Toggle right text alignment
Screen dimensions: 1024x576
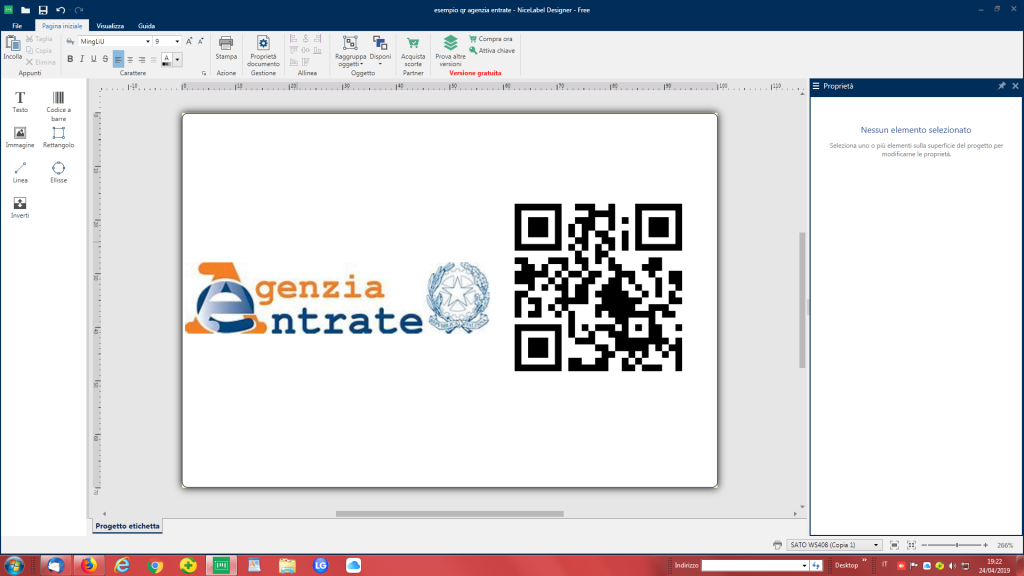pos(142,59)
